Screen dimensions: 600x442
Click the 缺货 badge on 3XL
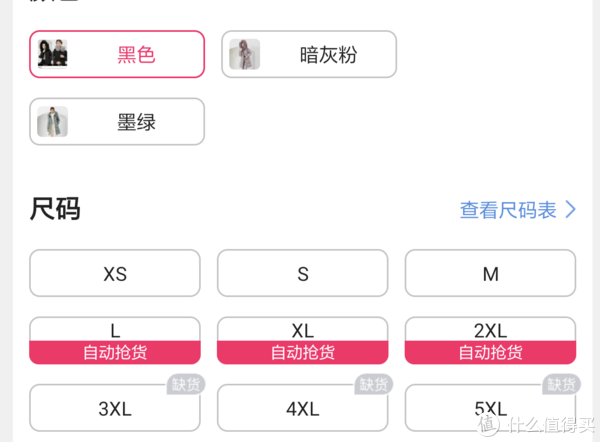(x=186, y=384)
